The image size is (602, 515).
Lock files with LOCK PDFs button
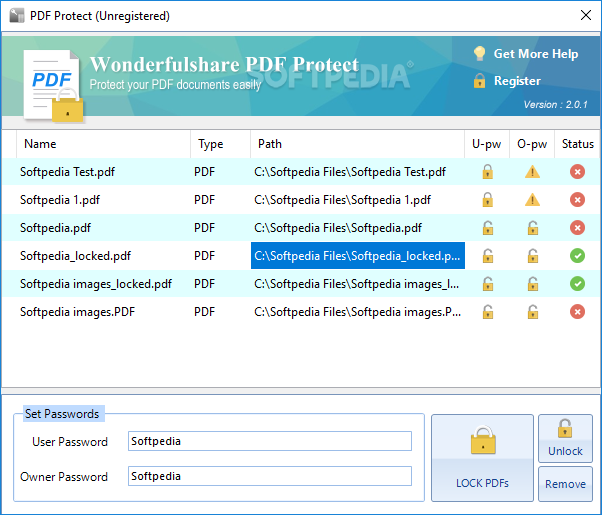click(x=482, y=458)
